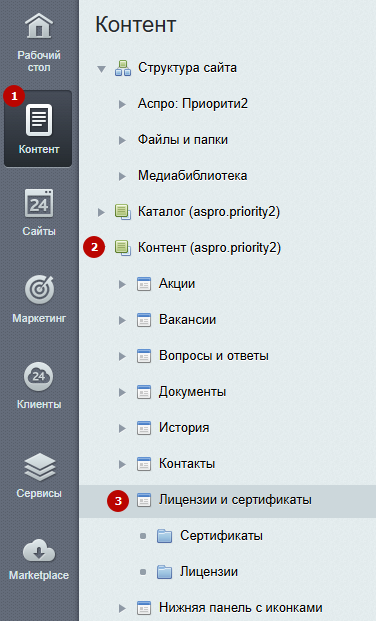Select Структура сайта in the tree
This screenshot has height=621, width=376.
click(x=187, y=68)
